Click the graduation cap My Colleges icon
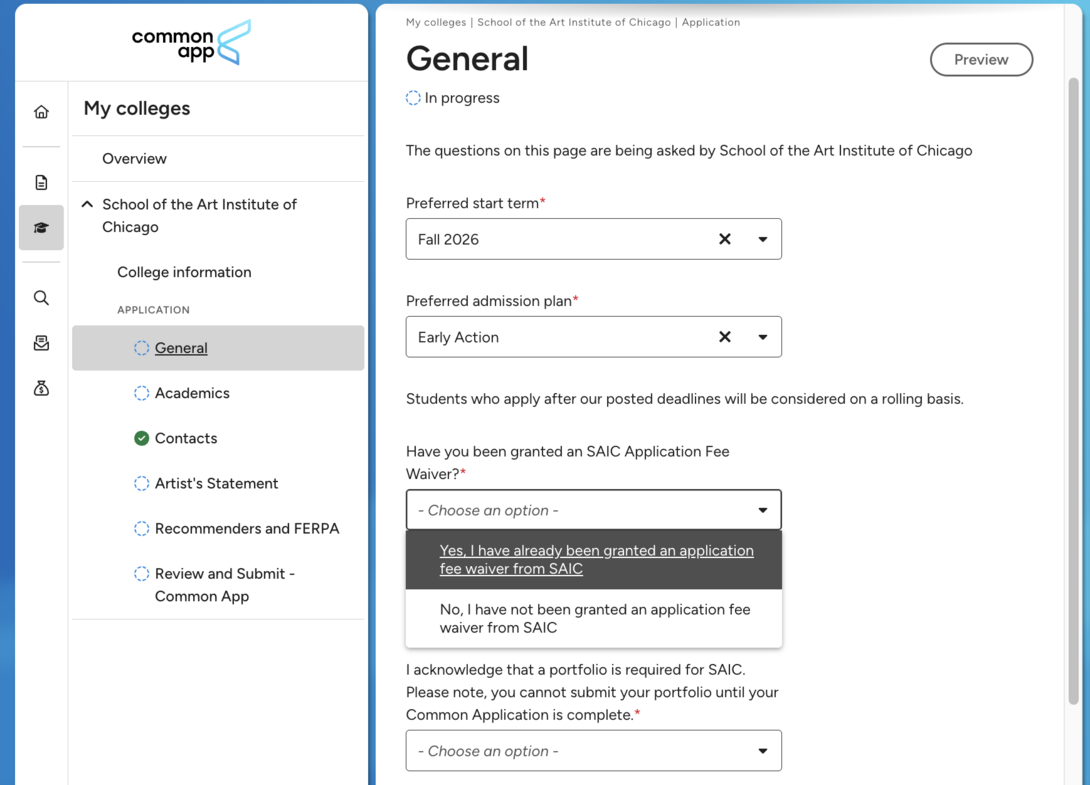The image size is (1090, 785). (40, 227)
